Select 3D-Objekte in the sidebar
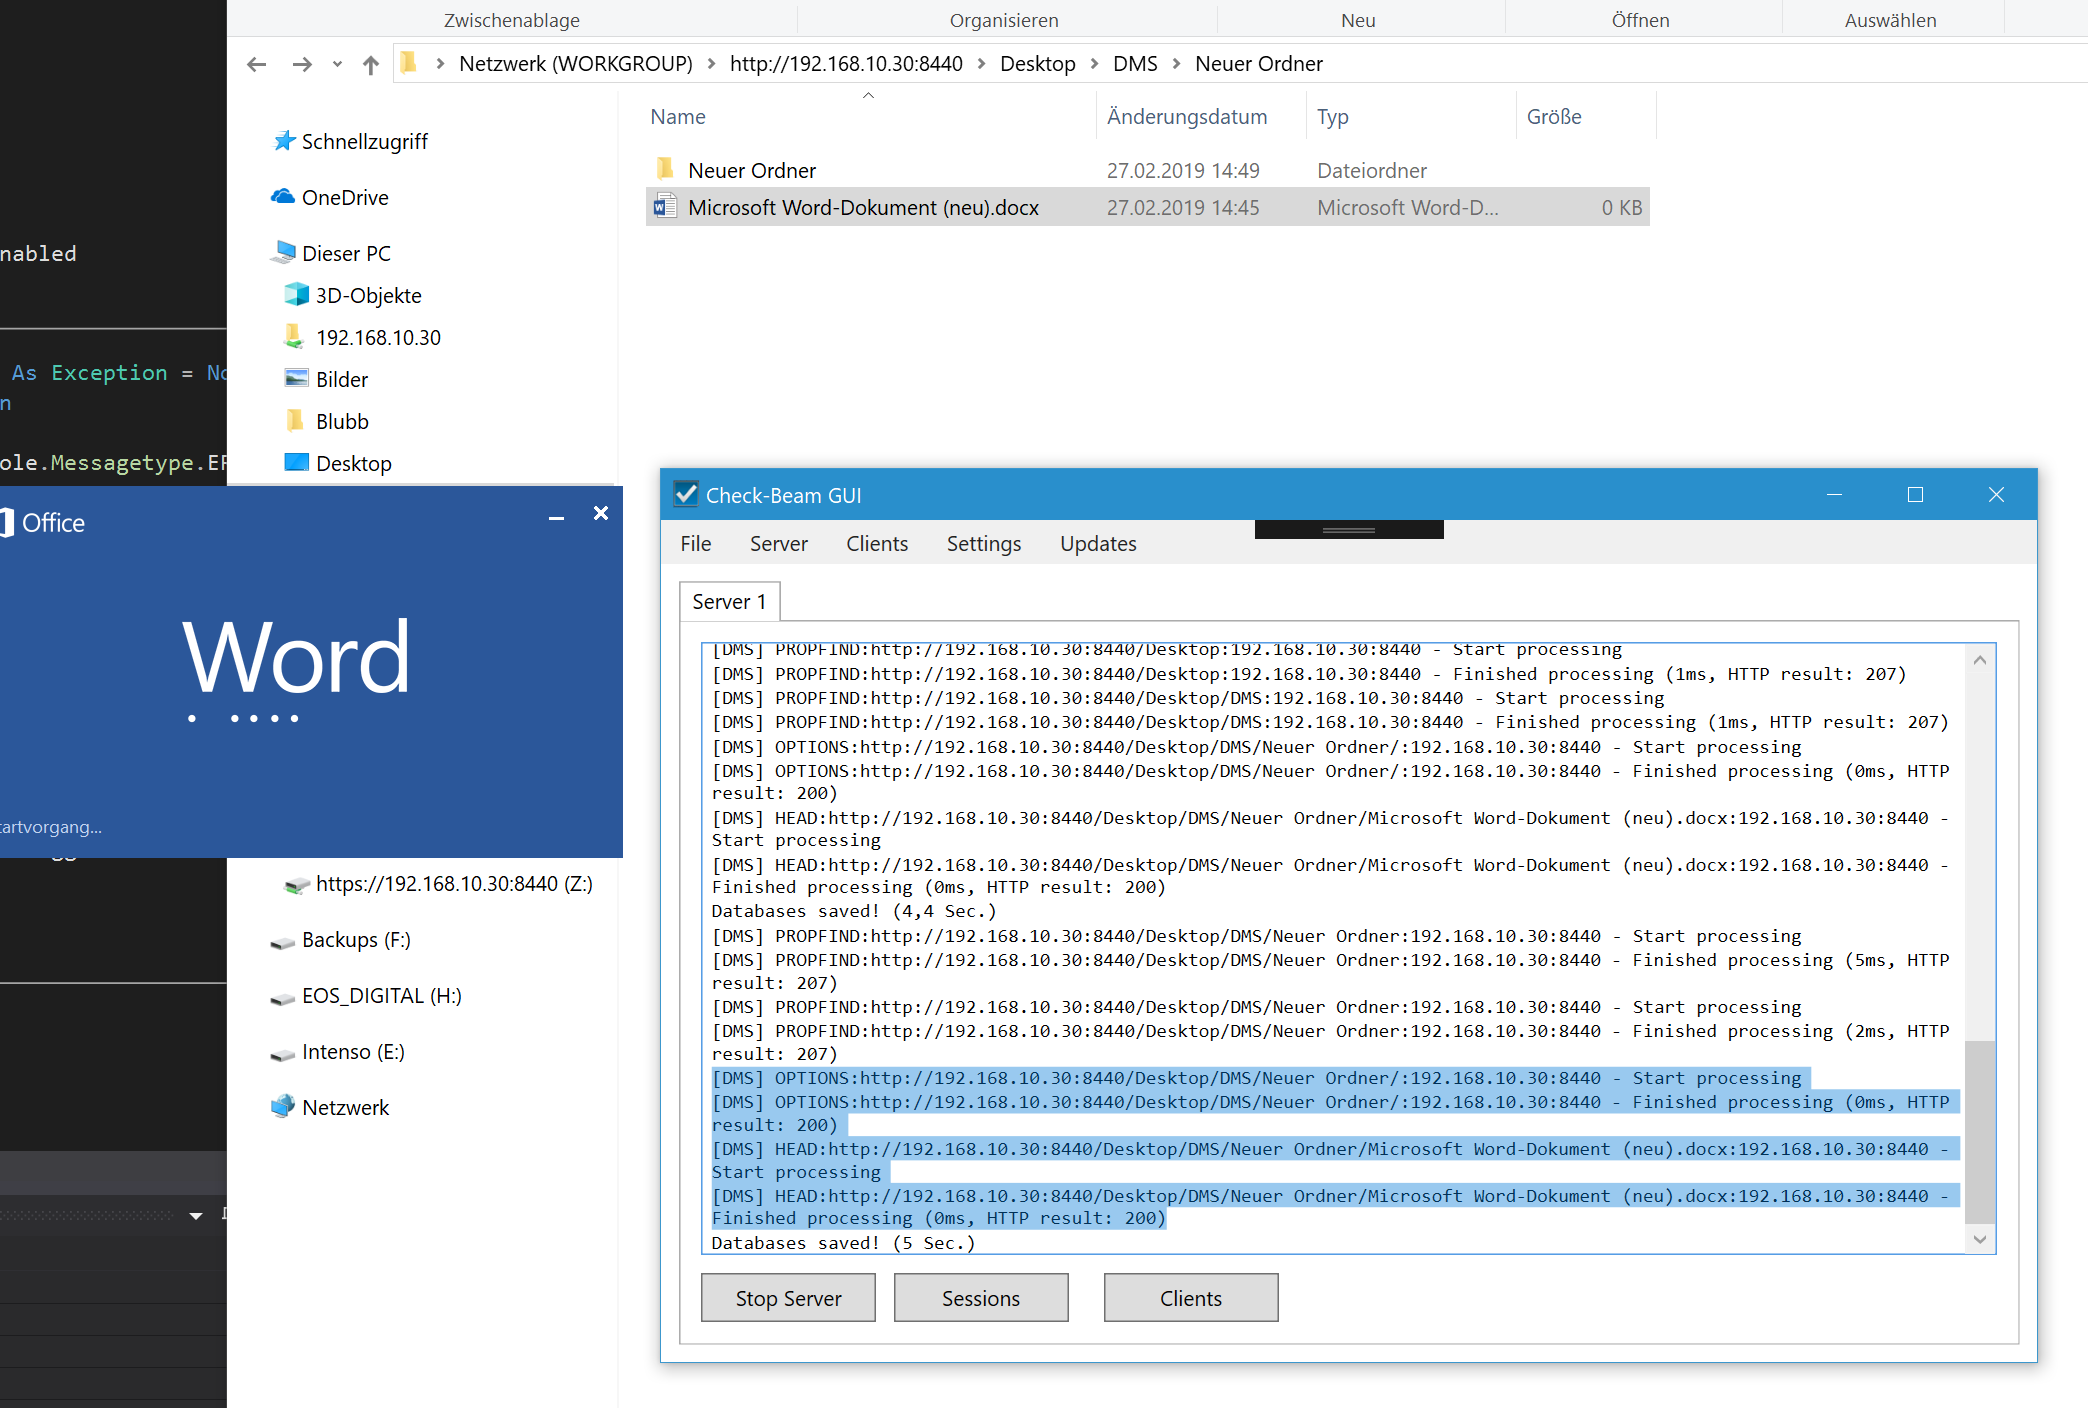2088x1408 pixels. 367,295
